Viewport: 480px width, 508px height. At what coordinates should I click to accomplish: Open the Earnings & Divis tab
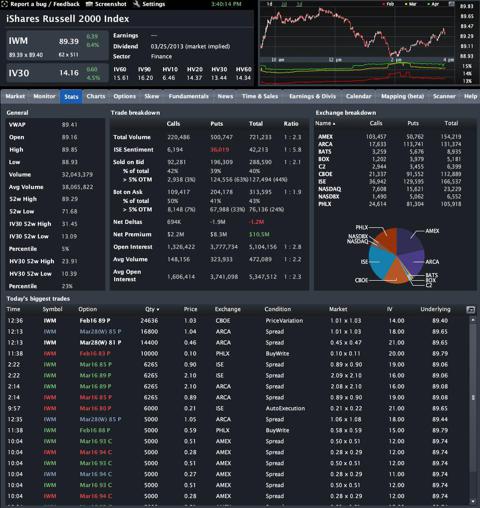(312, 96)
